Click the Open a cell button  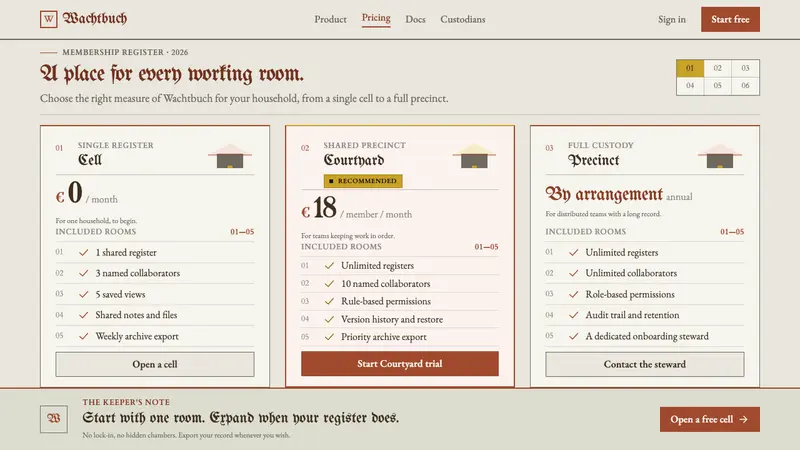[x=155, y=364]
